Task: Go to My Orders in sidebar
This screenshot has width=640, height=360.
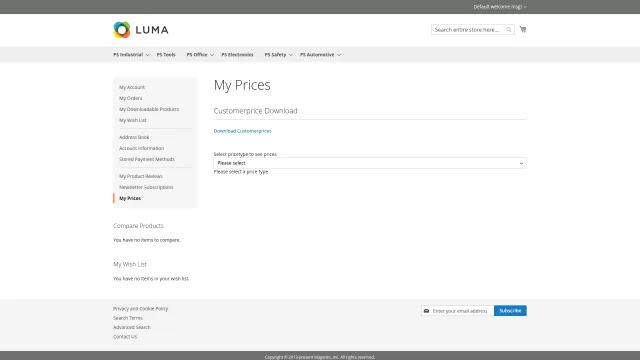Action: (x=131, y=98)
